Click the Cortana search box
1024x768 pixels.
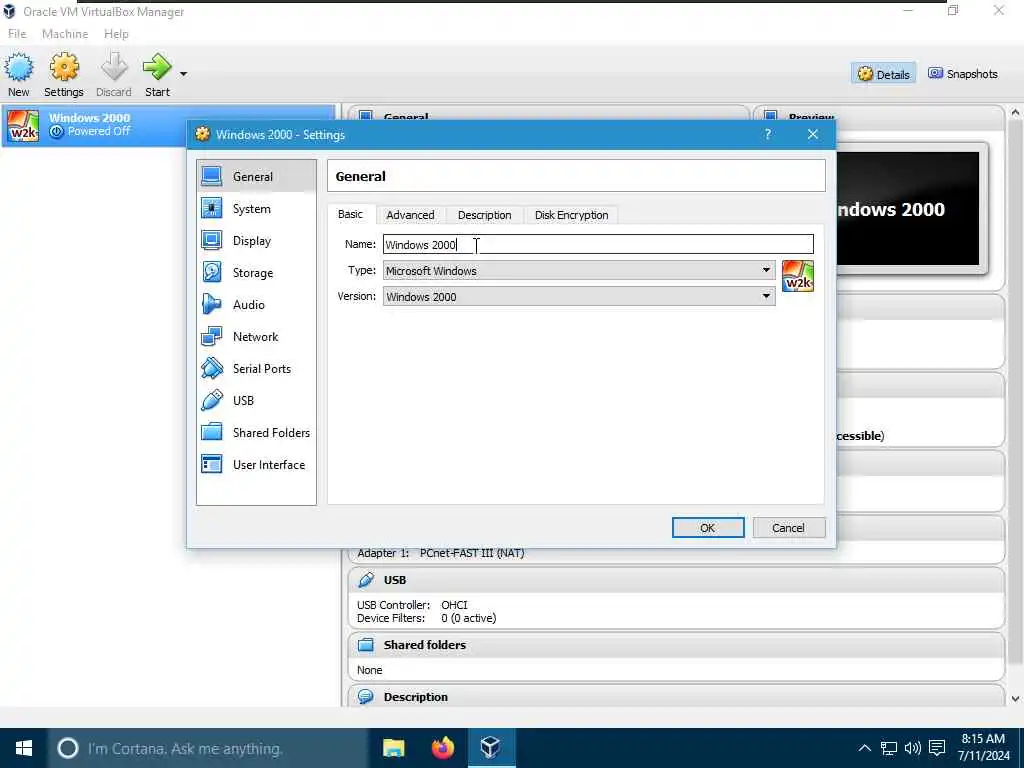208,748
